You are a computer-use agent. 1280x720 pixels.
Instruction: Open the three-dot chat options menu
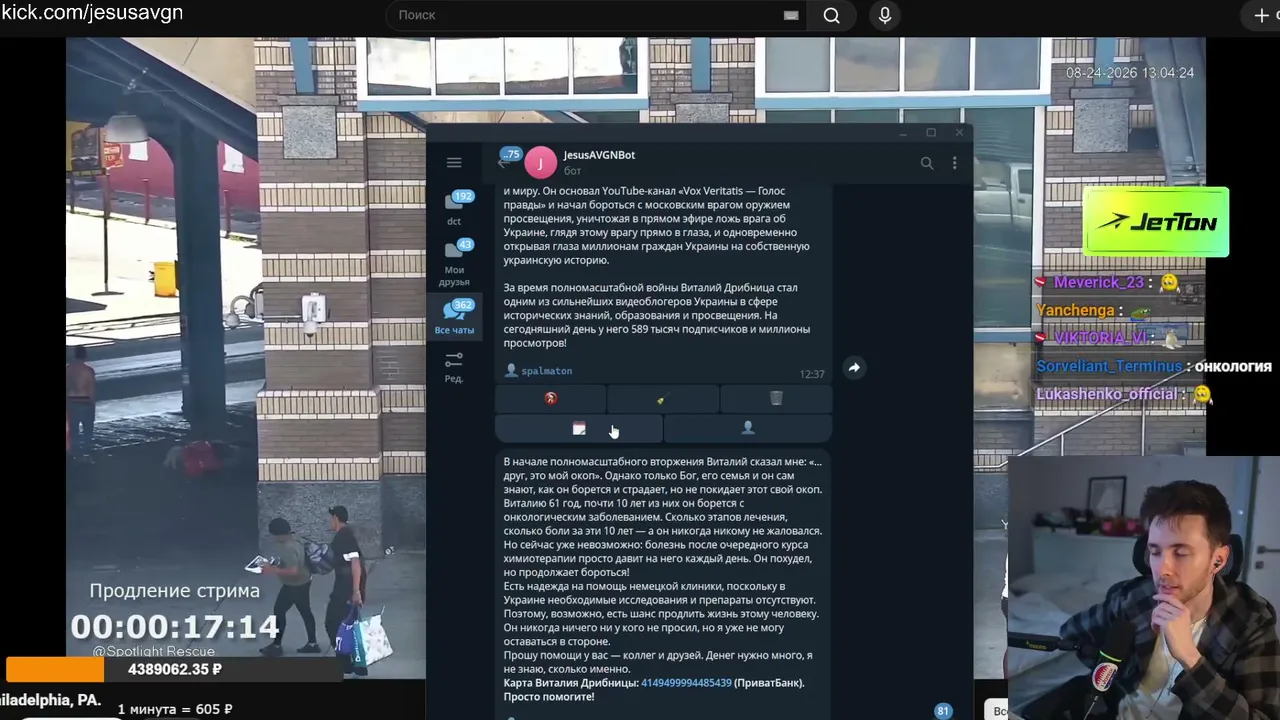point(954,163)
